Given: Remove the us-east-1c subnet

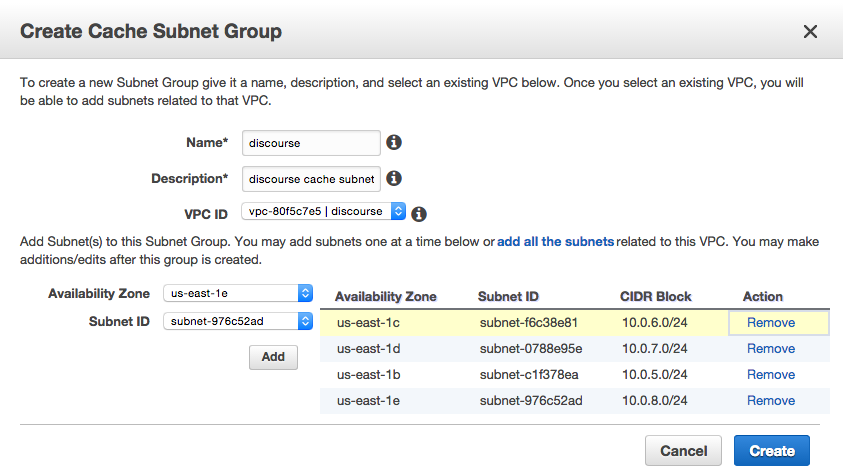Looking at the screenshot, I should 771,323.
